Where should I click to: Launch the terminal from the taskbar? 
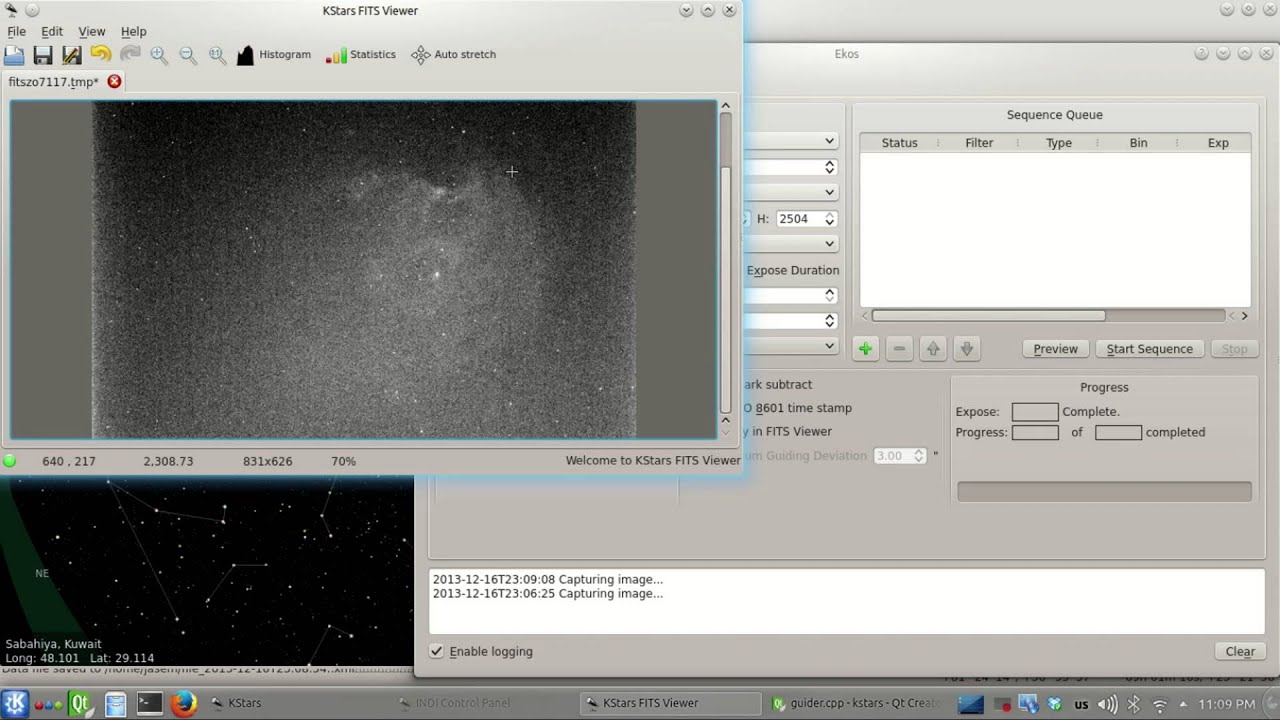[149, 703]
